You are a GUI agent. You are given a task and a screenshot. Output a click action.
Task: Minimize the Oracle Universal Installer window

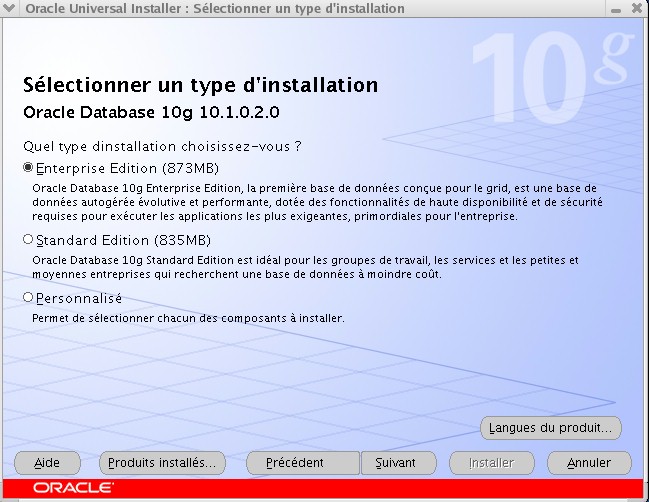(616, 9)
